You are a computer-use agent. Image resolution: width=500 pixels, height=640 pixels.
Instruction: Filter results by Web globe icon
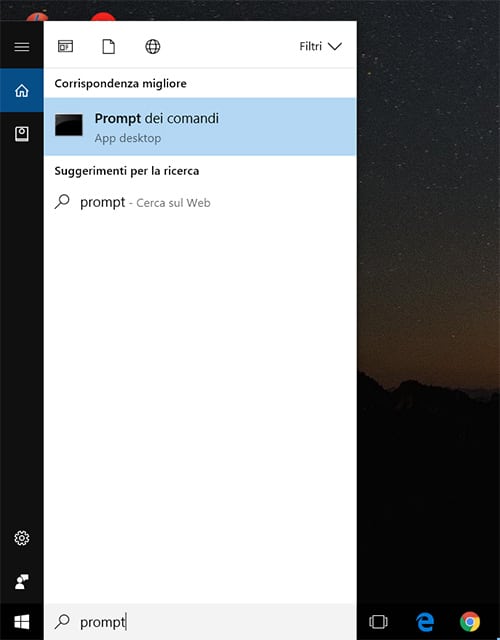click(x=153, y=47)
